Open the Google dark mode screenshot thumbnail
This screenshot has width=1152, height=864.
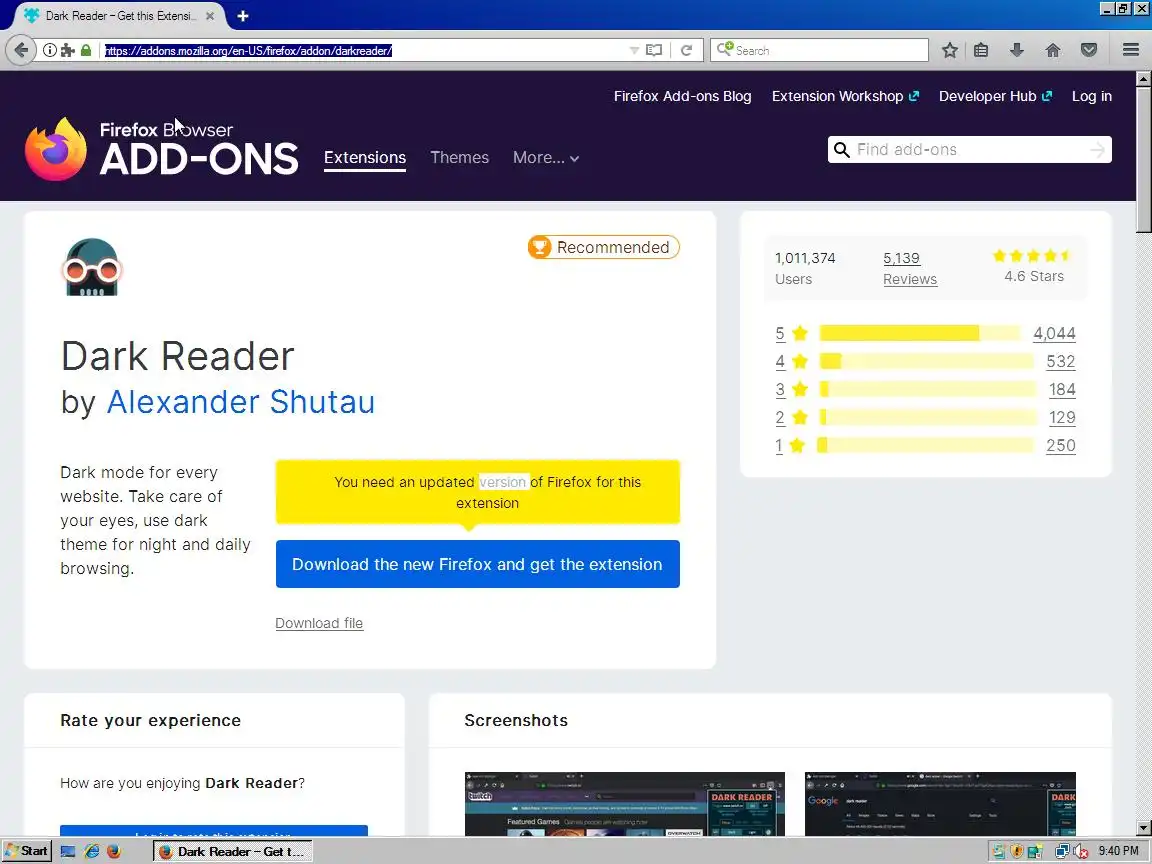coord(940,804)
